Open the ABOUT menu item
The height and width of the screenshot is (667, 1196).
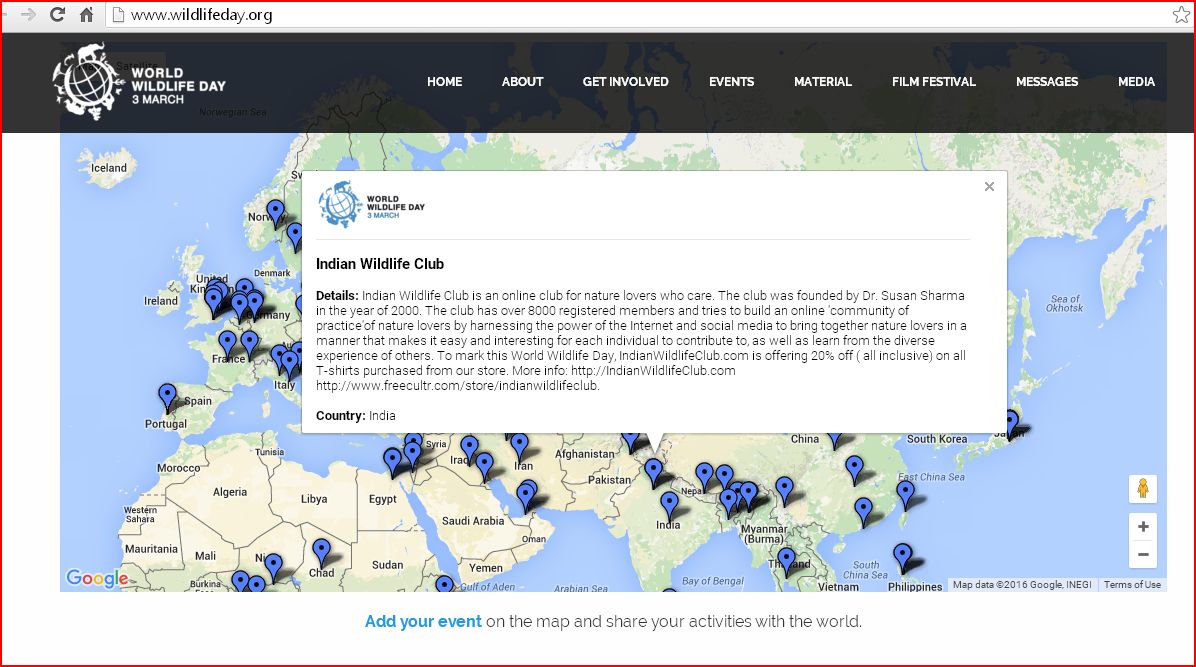coord(522,82)
